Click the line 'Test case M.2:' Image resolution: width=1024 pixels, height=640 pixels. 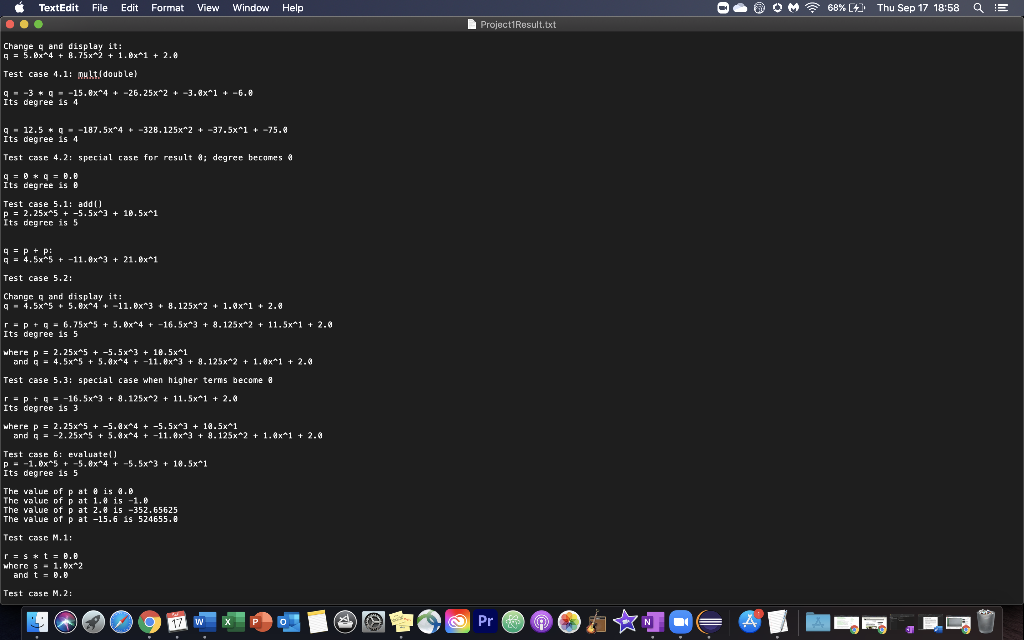[x=38, y=593]
